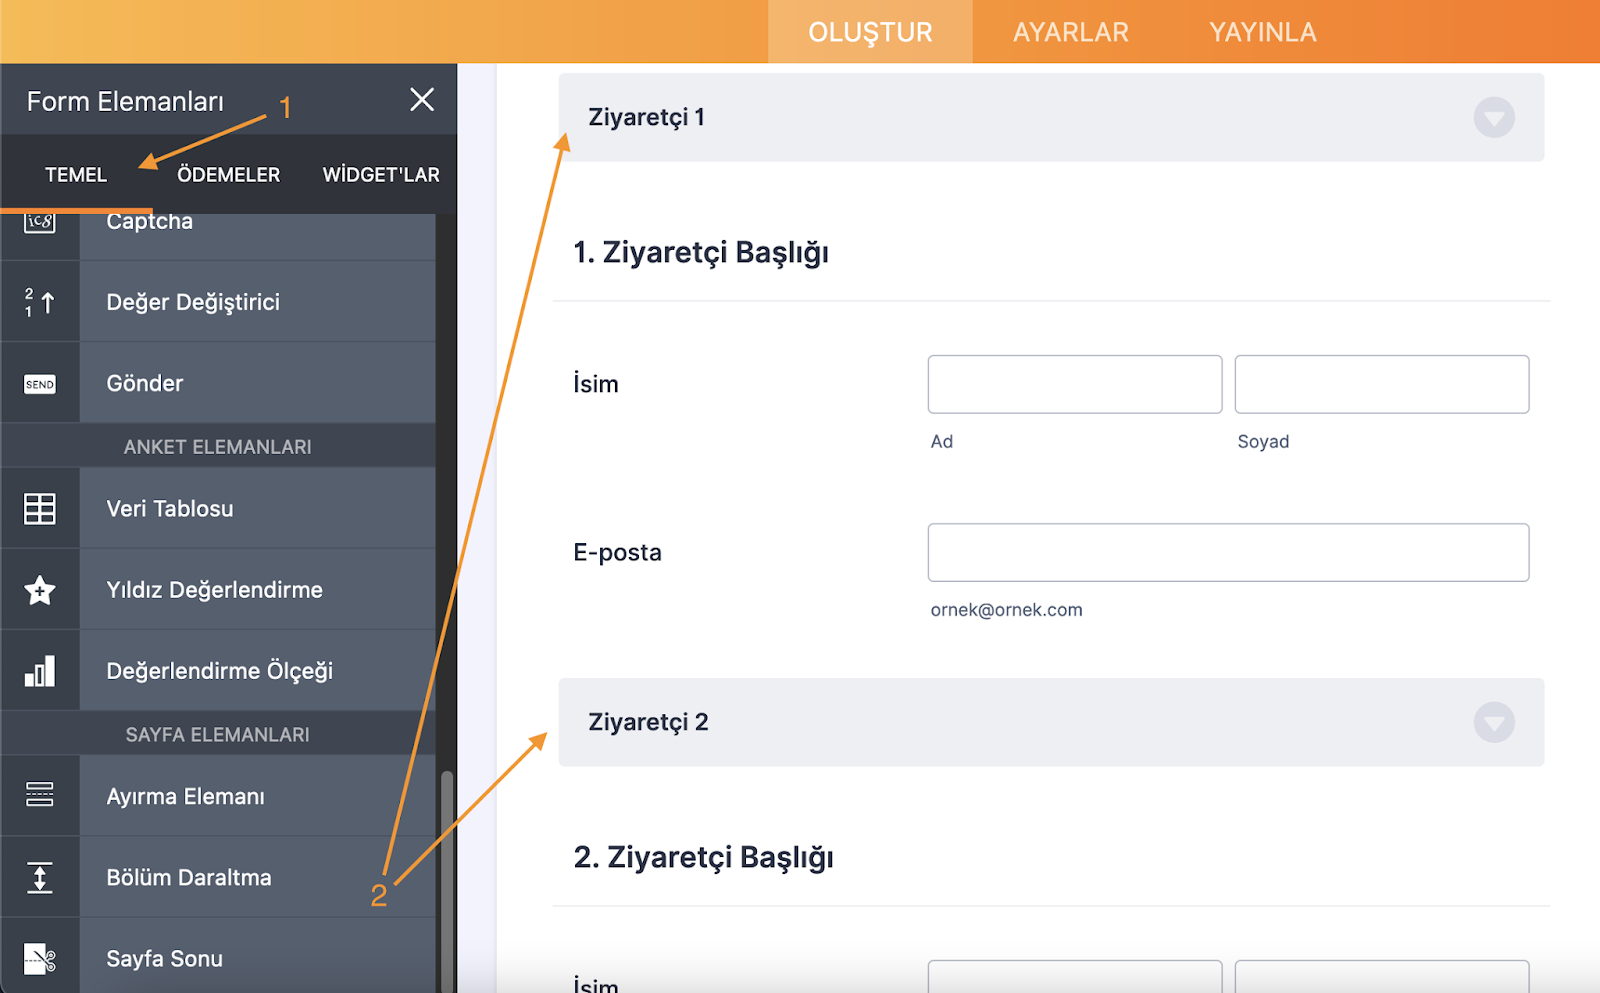Click the Soyad sublabel text
Viewport: 1600px width, 993px height.
[x=1263, y=442]
